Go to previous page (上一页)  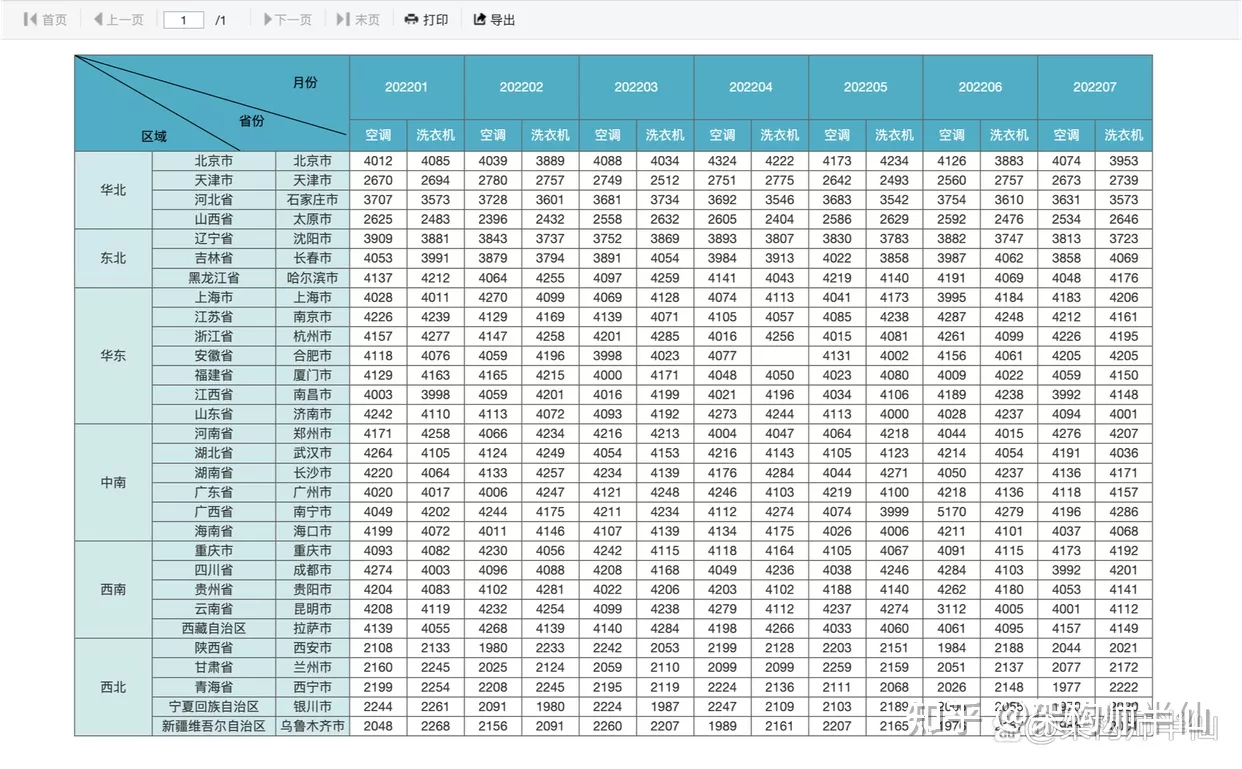point(118,19)
